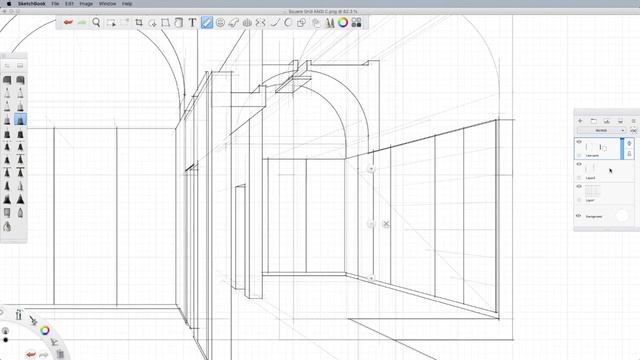Toggle visibility of the third grid layer
The width and height of the screenshot is (640, 360).
click(579, 187)
